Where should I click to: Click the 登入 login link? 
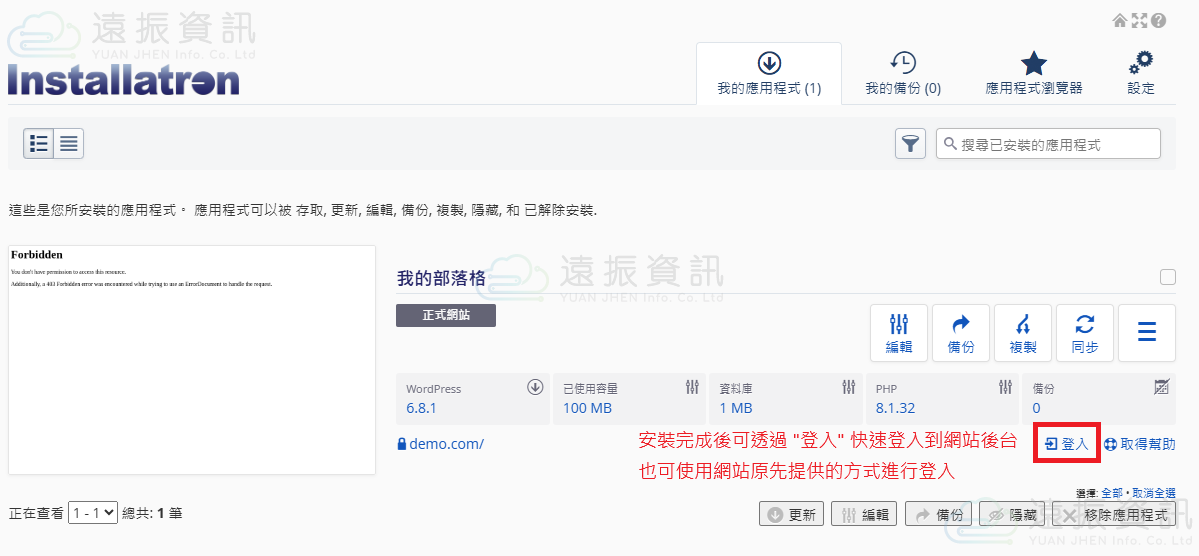tap(1066, 444)
